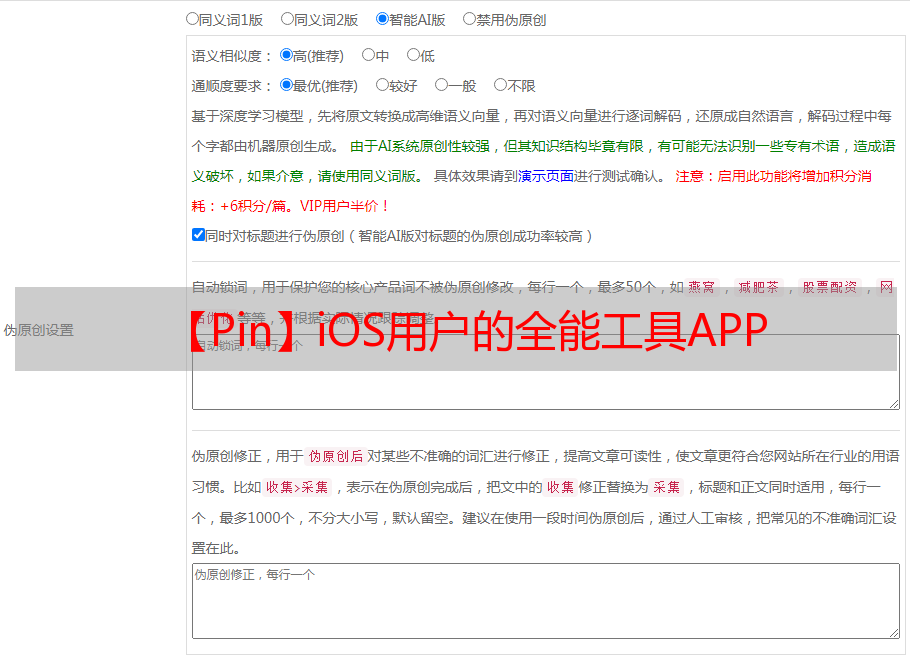This screenshot has width=911, height=658.
Task: Set 通顺度要求 to 最优(推荐)
Action: click(x=286, y=85)
